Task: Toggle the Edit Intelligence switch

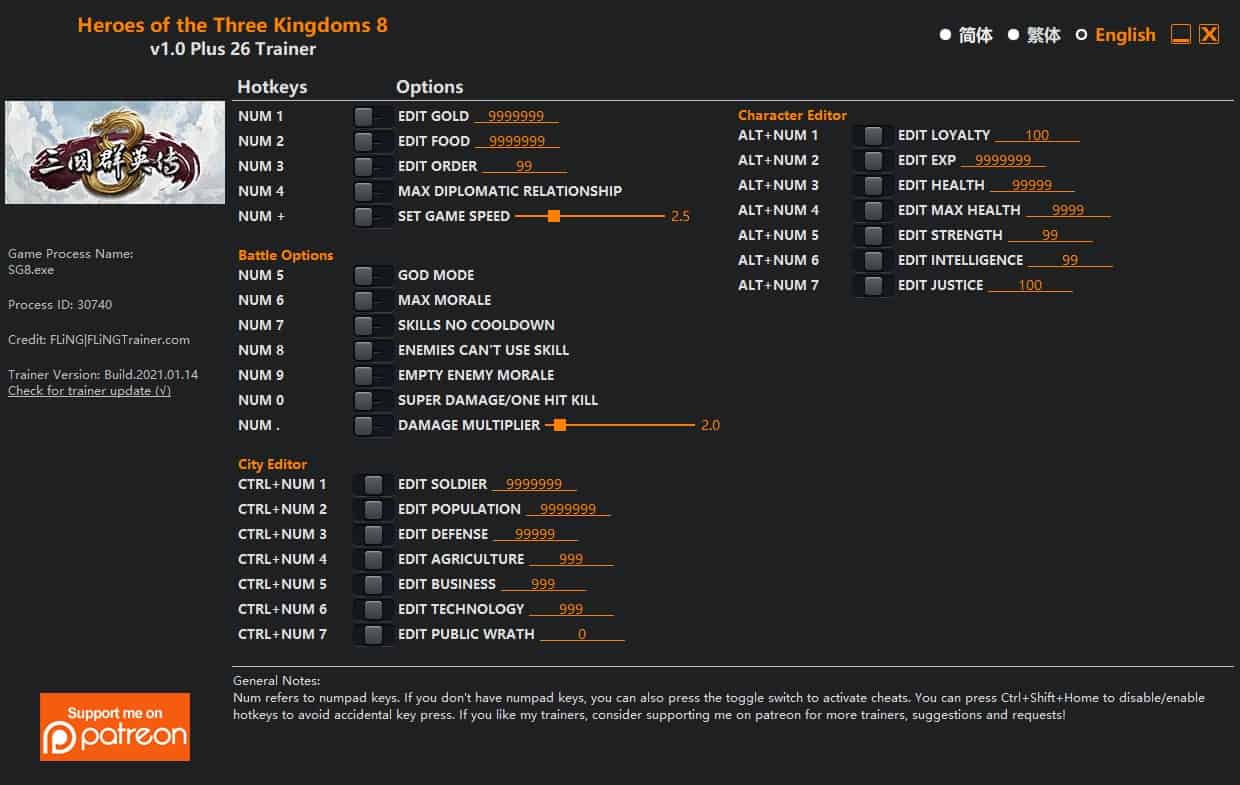Action: pyautogui.click(x=873, y=260)
